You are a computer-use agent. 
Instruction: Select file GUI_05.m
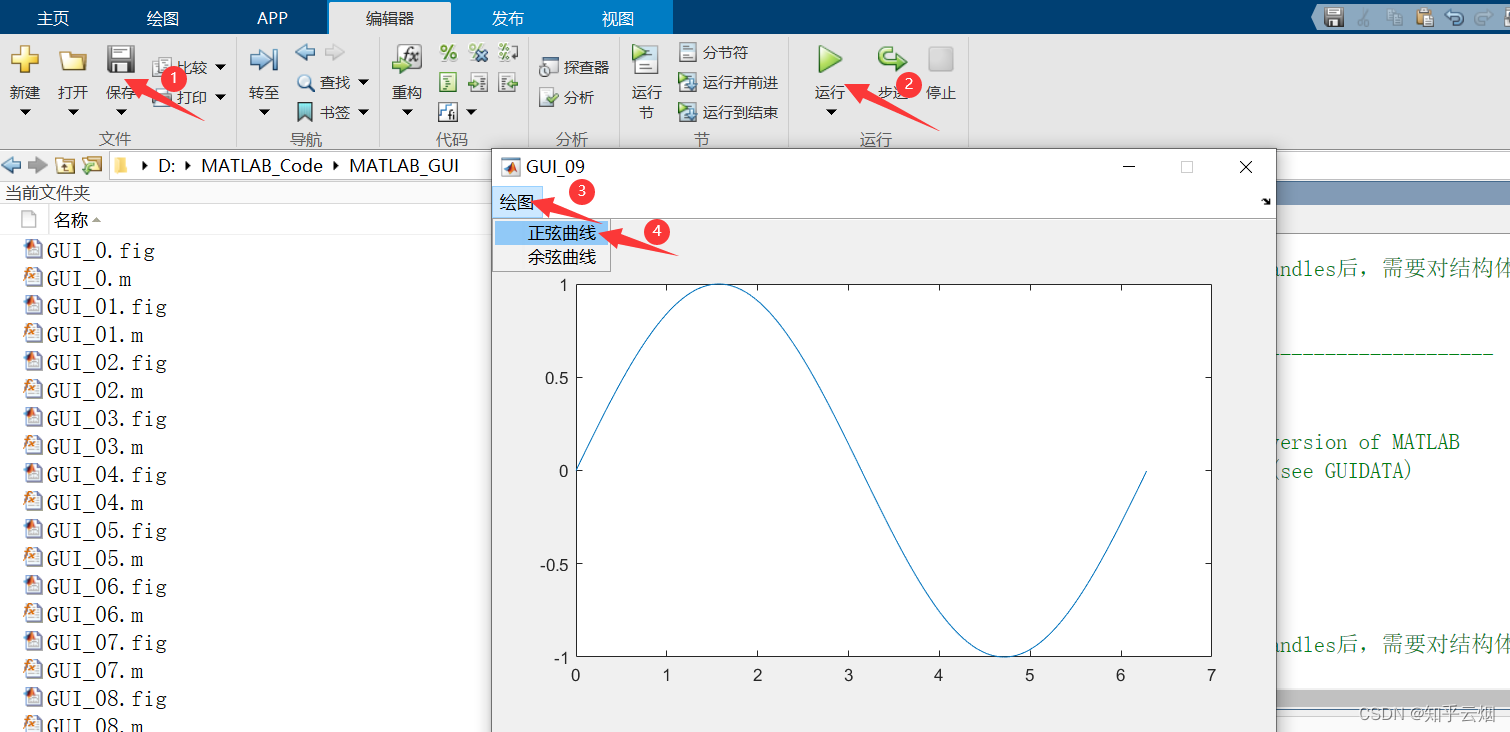coord(95,559)
